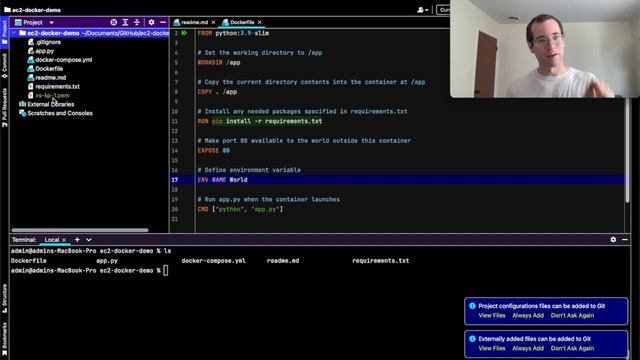Image resolution: width=640 pixels, height=360 pixels.
Task: Click the horizontal scrollbar in Project panel
Action: point(80,230)
